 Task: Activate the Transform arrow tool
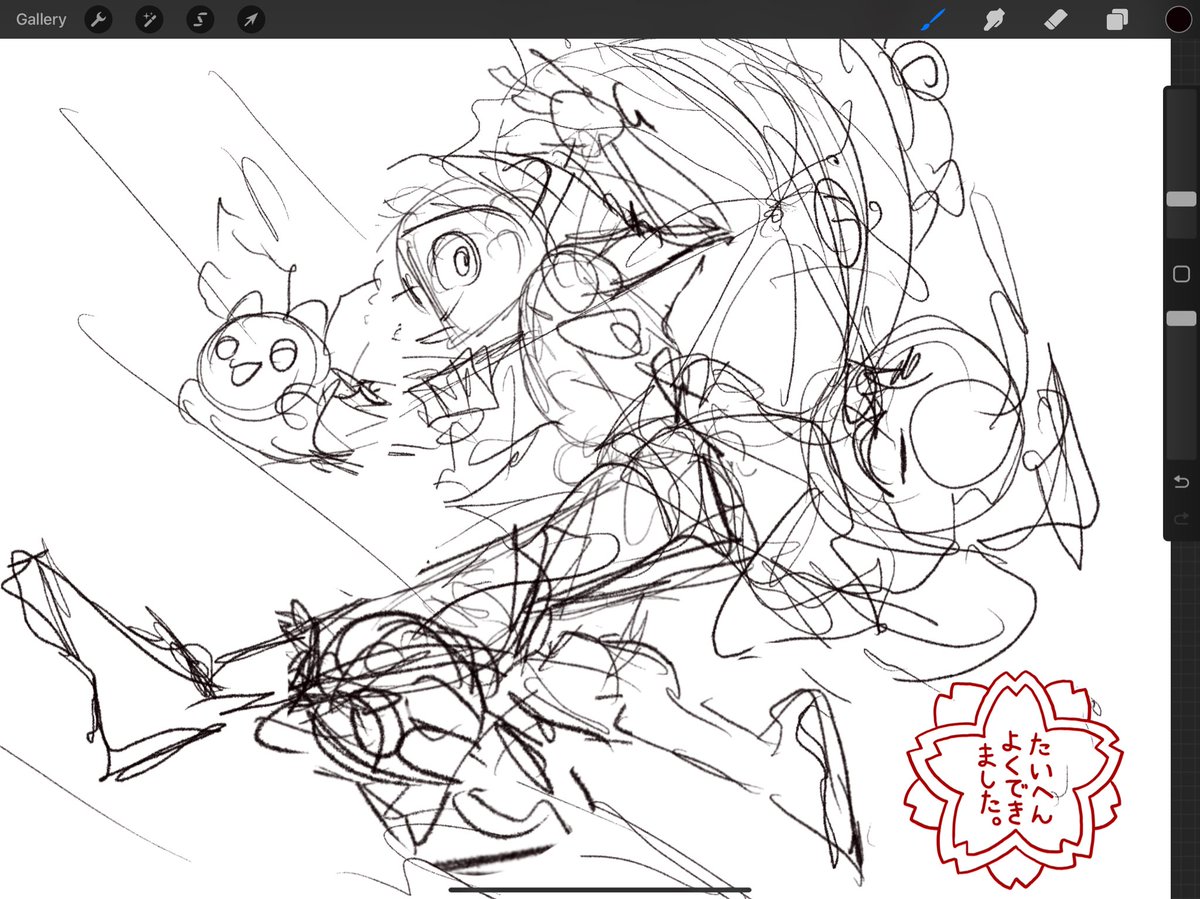[250, 19]
